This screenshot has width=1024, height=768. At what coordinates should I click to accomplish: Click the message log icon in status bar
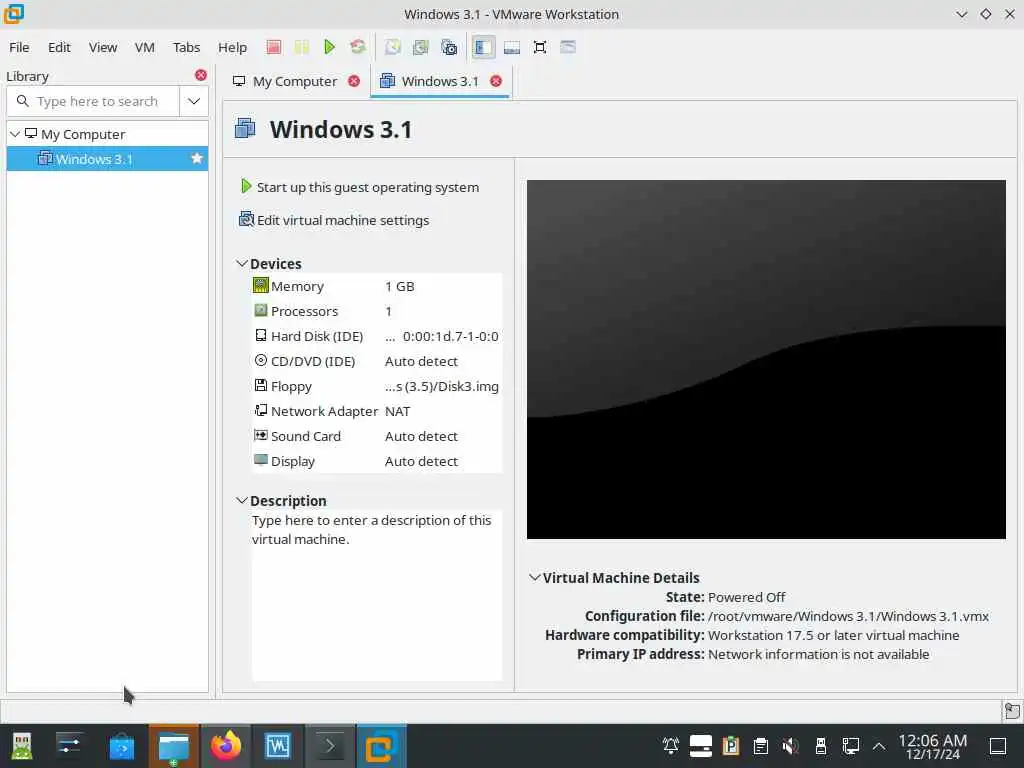[x=1012, y=711]
